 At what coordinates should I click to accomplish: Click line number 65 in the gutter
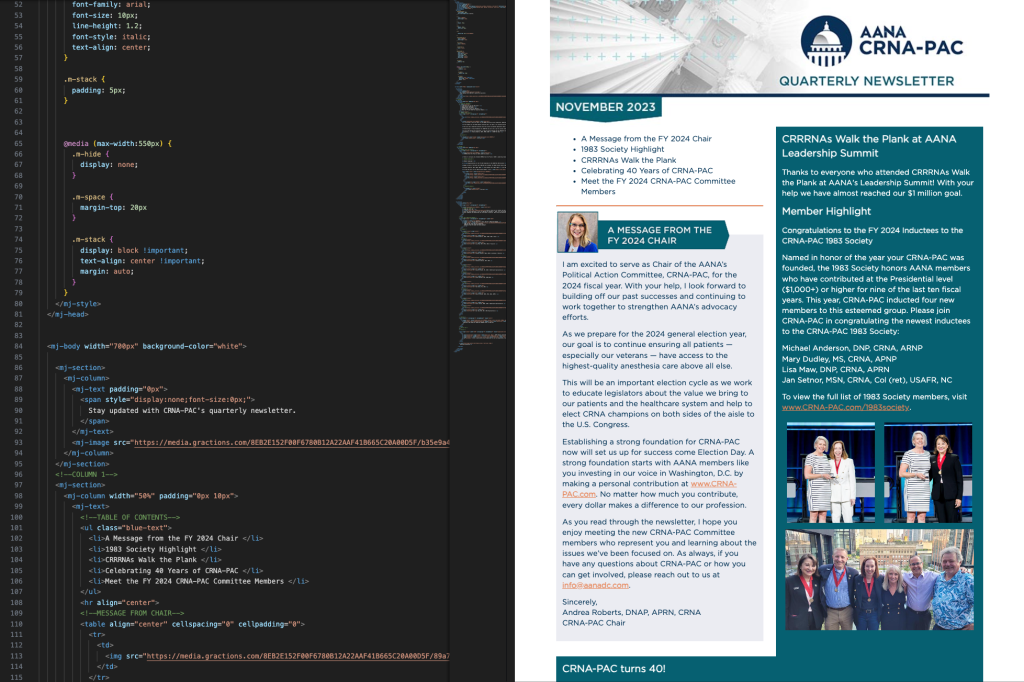point(18,144)
